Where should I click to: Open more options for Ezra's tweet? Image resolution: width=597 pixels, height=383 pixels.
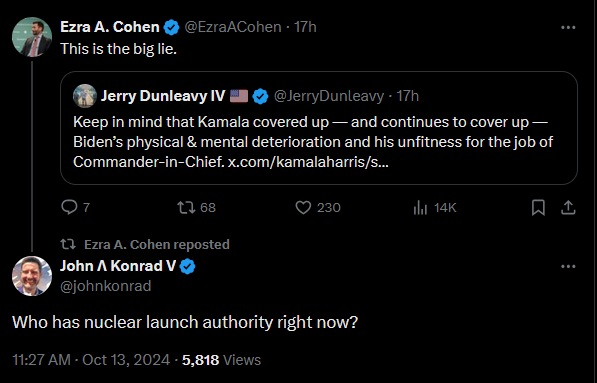(x=568, y=27)
